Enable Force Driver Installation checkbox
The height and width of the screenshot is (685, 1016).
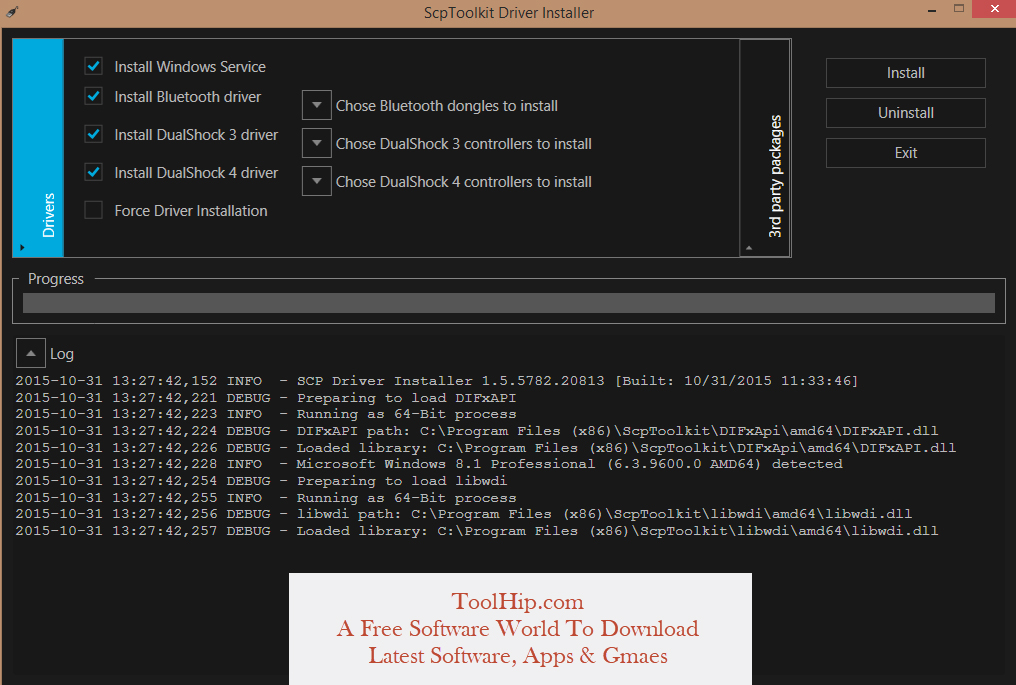[93, 210]
